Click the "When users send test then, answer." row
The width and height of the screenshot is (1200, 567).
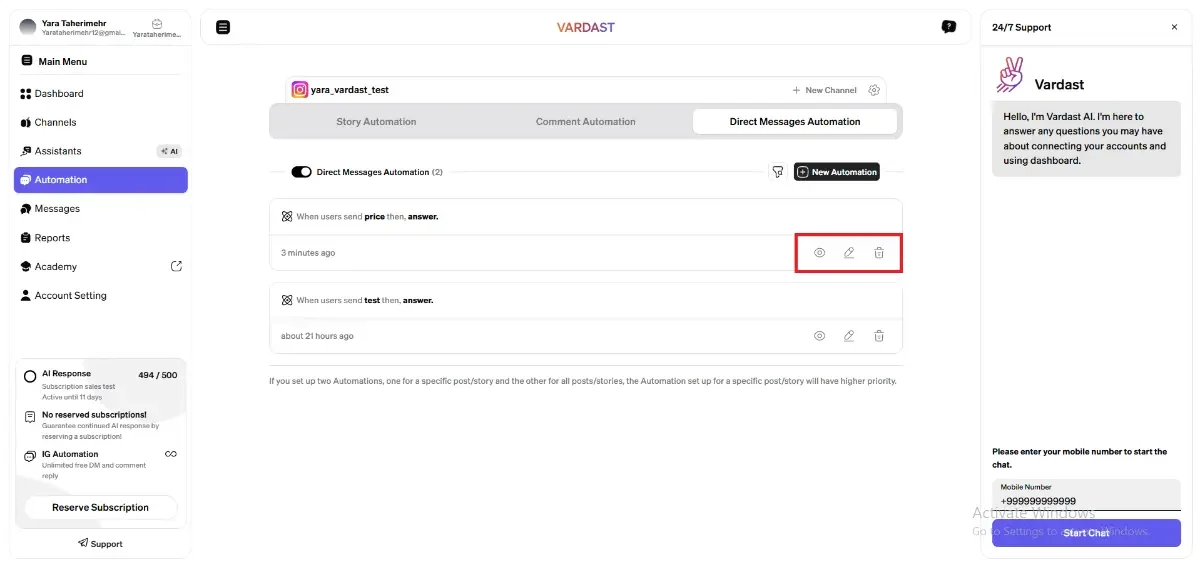coord(586,300)
